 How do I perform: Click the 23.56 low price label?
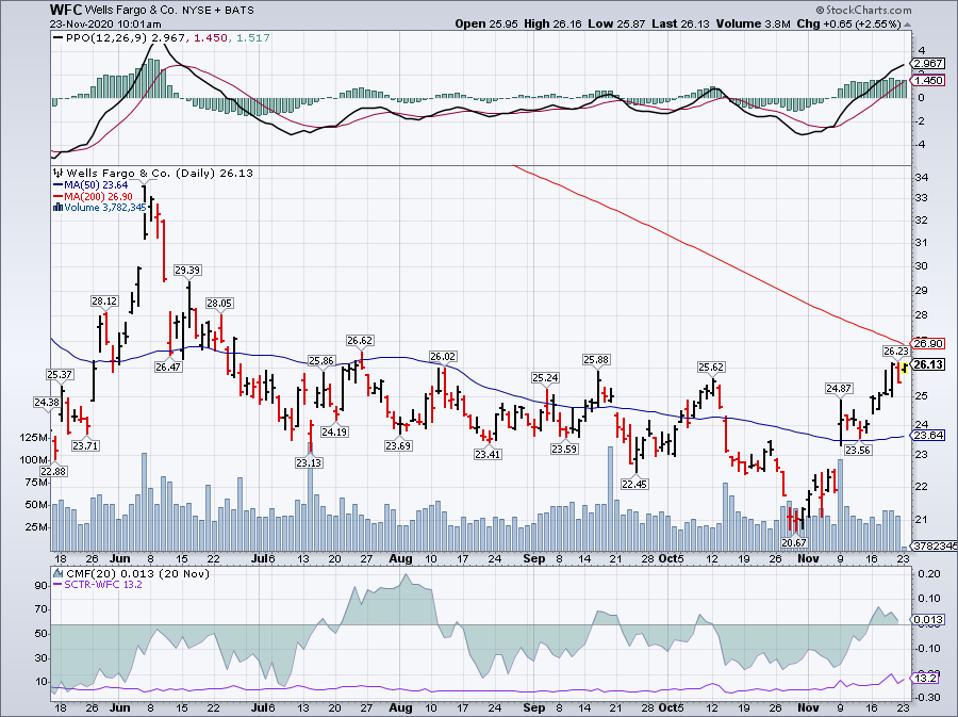(858, 449)
